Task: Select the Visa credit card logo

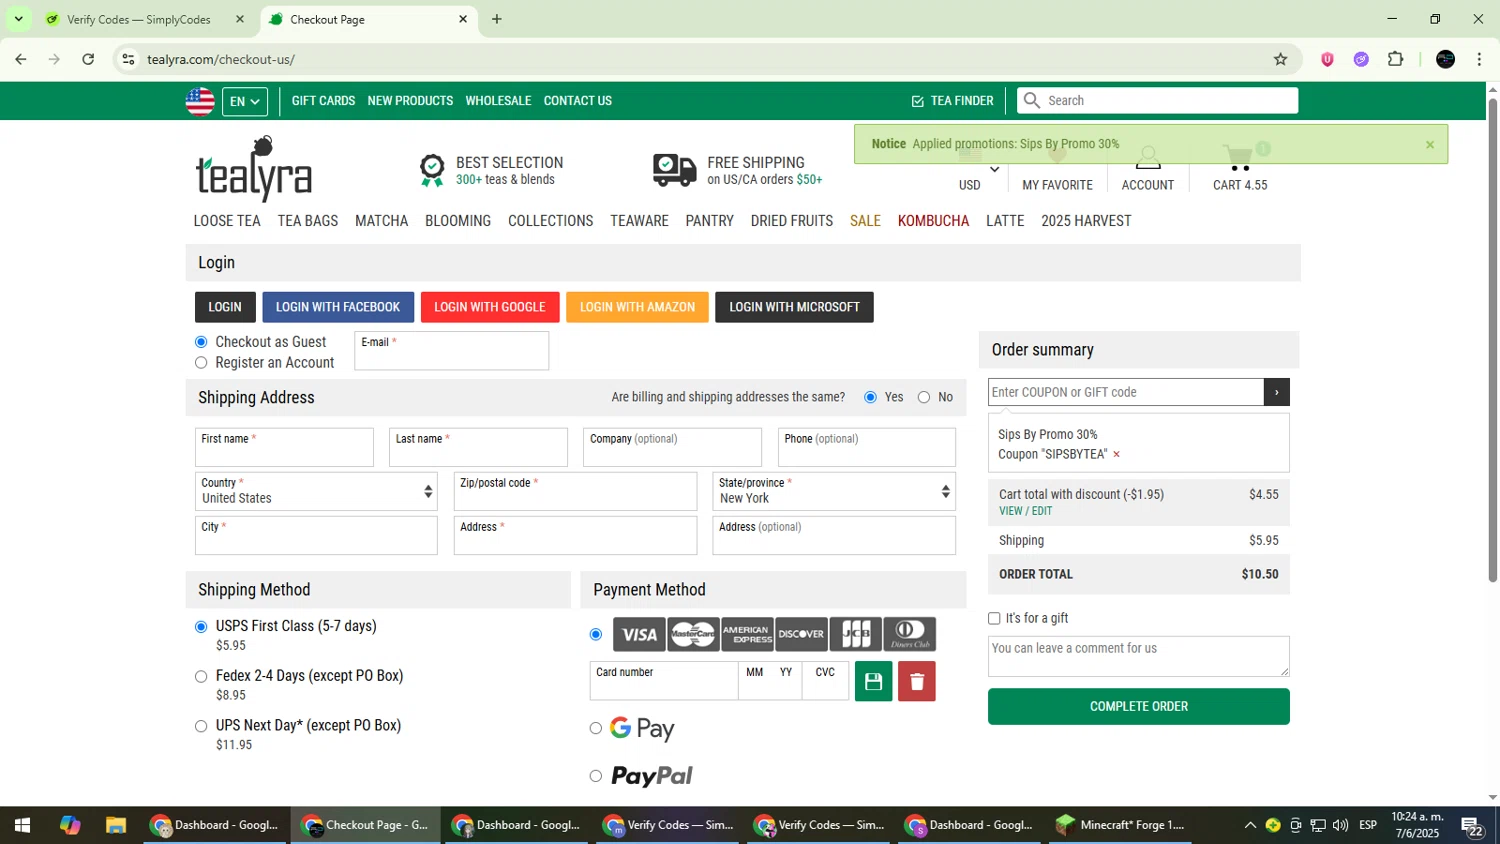Action: (x=639, y=634)
